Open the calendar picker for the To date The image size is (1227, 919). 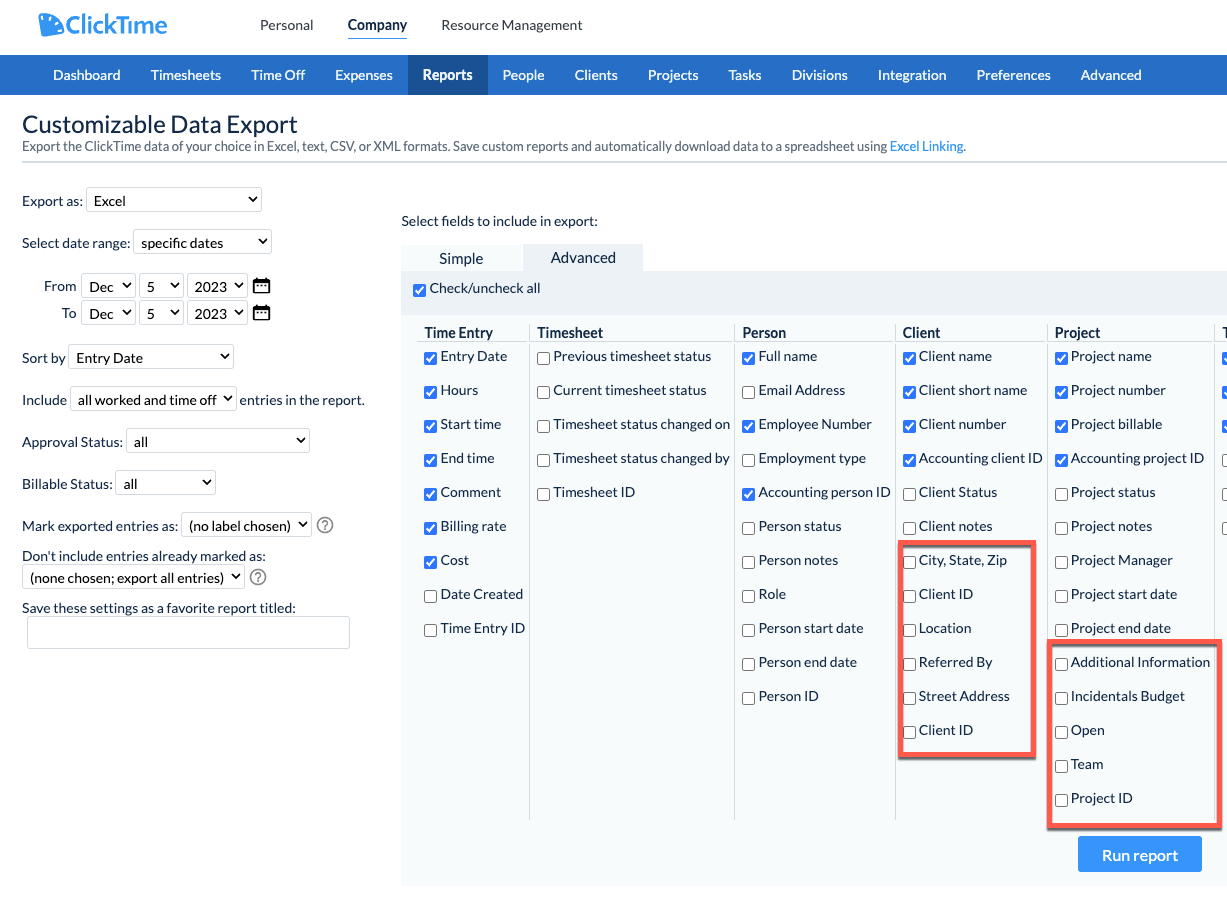tap(261, 312)
